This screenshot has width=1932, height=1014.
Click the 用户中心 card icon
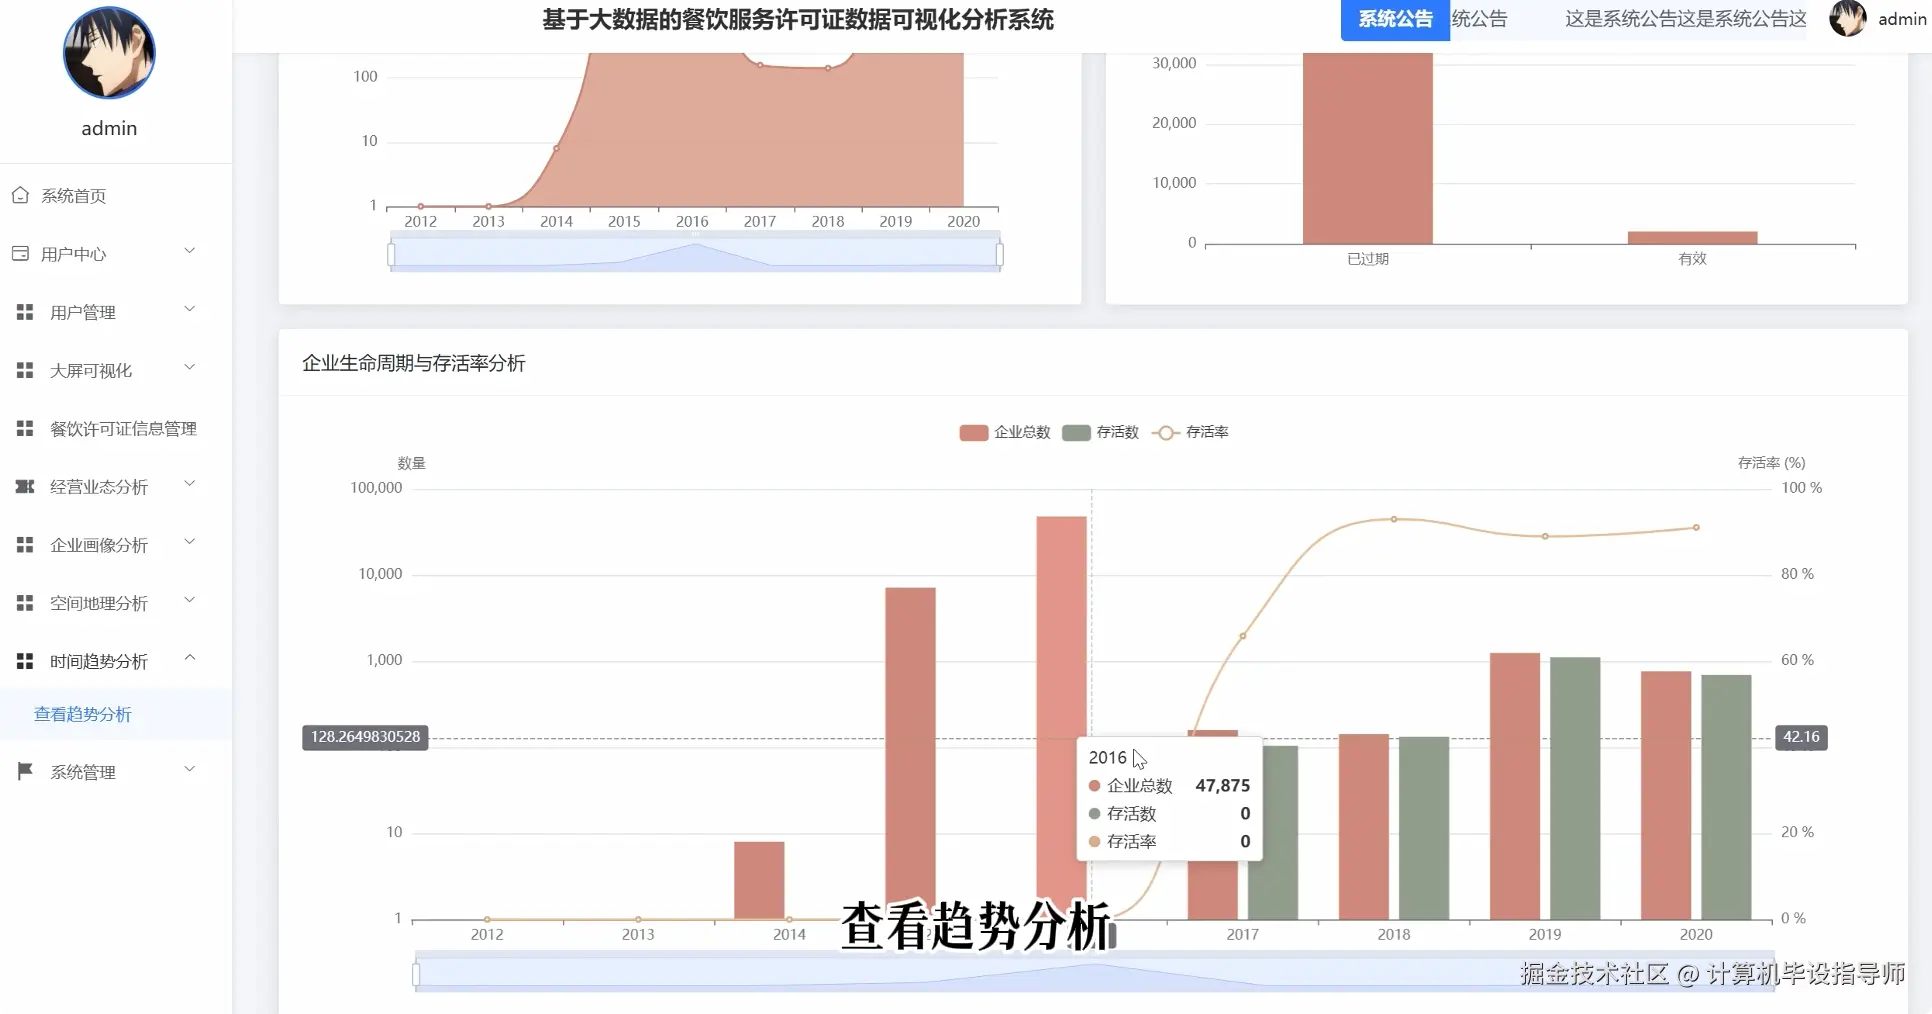pos(20,253)
